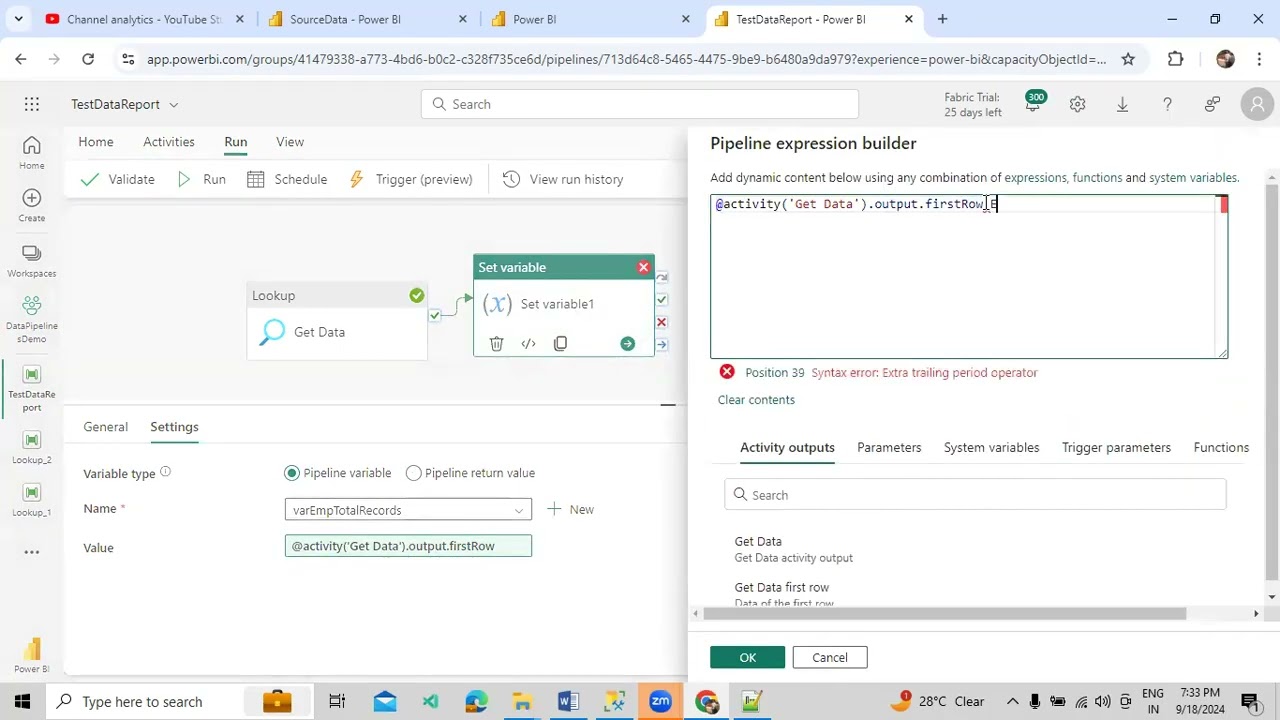Open the user account avatar
This screenshot has width=1280, height=720.
[1257, 104]
